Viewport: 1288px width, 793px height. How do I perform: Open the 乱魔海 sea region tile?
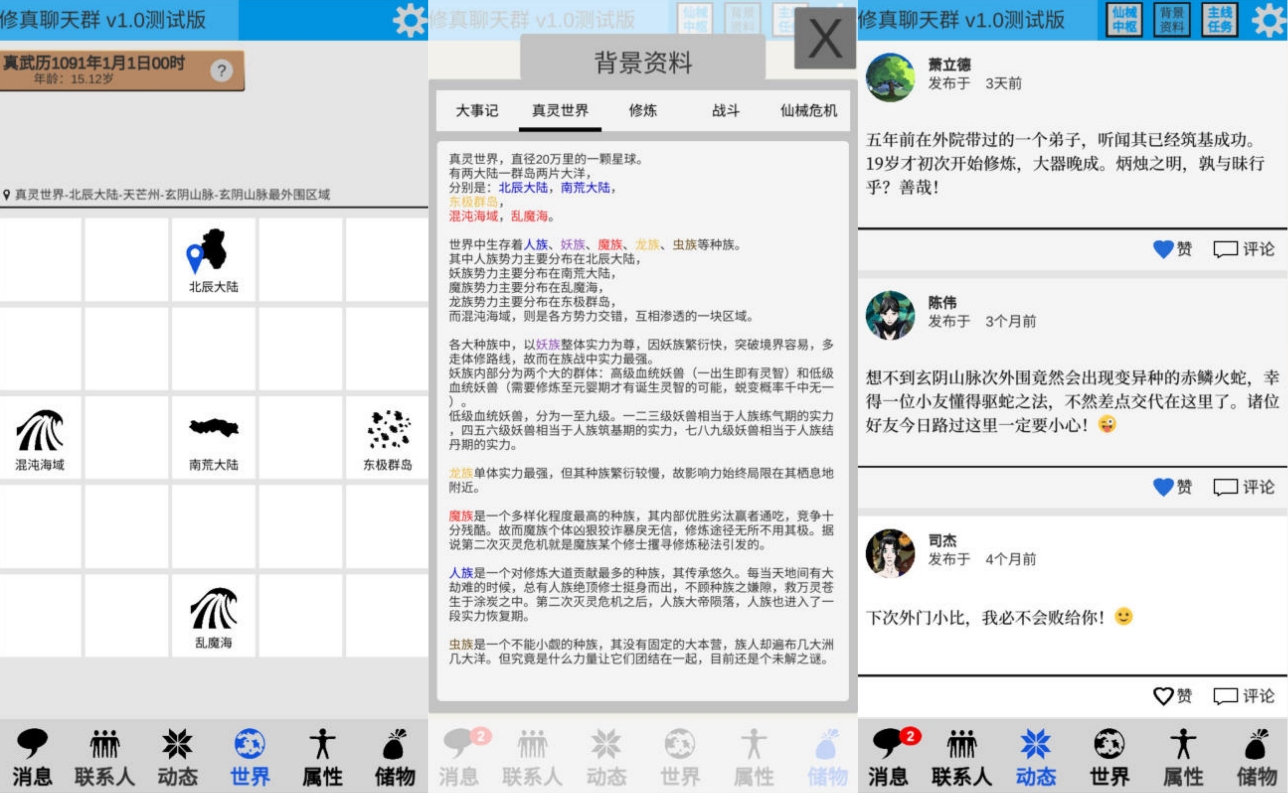coord(213,616)
